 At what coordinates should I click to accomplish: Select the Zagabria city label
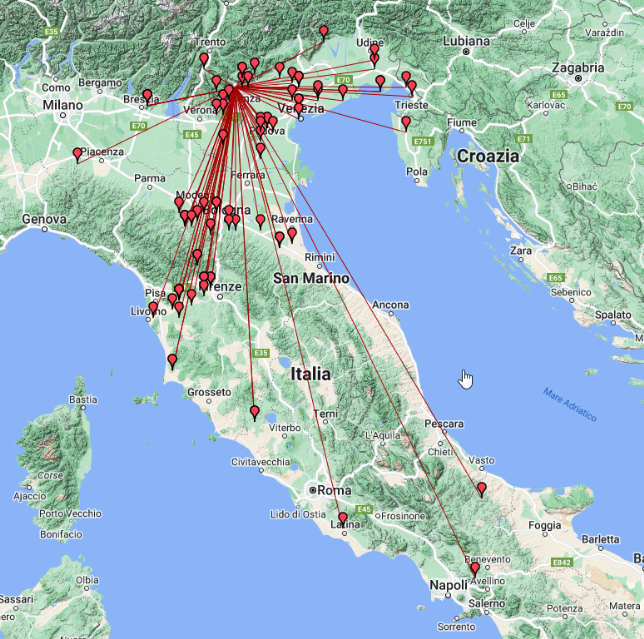click(576, 68)
